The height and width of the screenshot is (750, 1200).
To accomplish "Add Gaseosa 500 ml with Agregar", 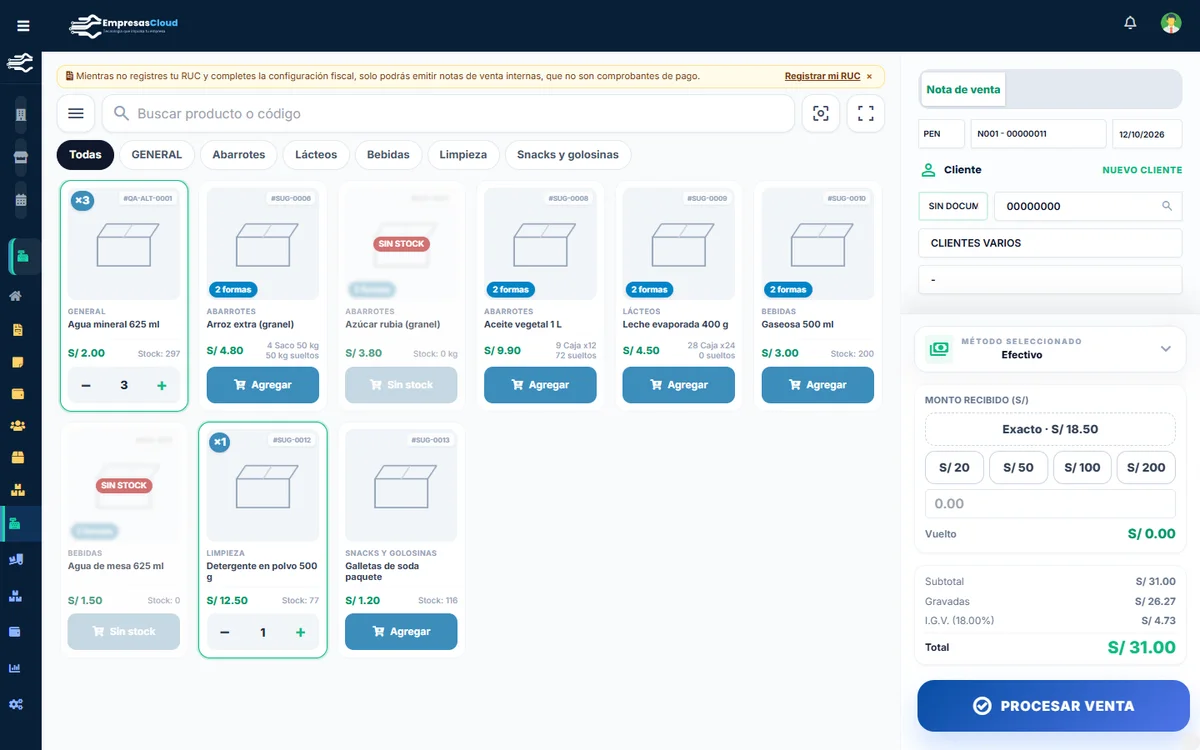I will [818, 385].
